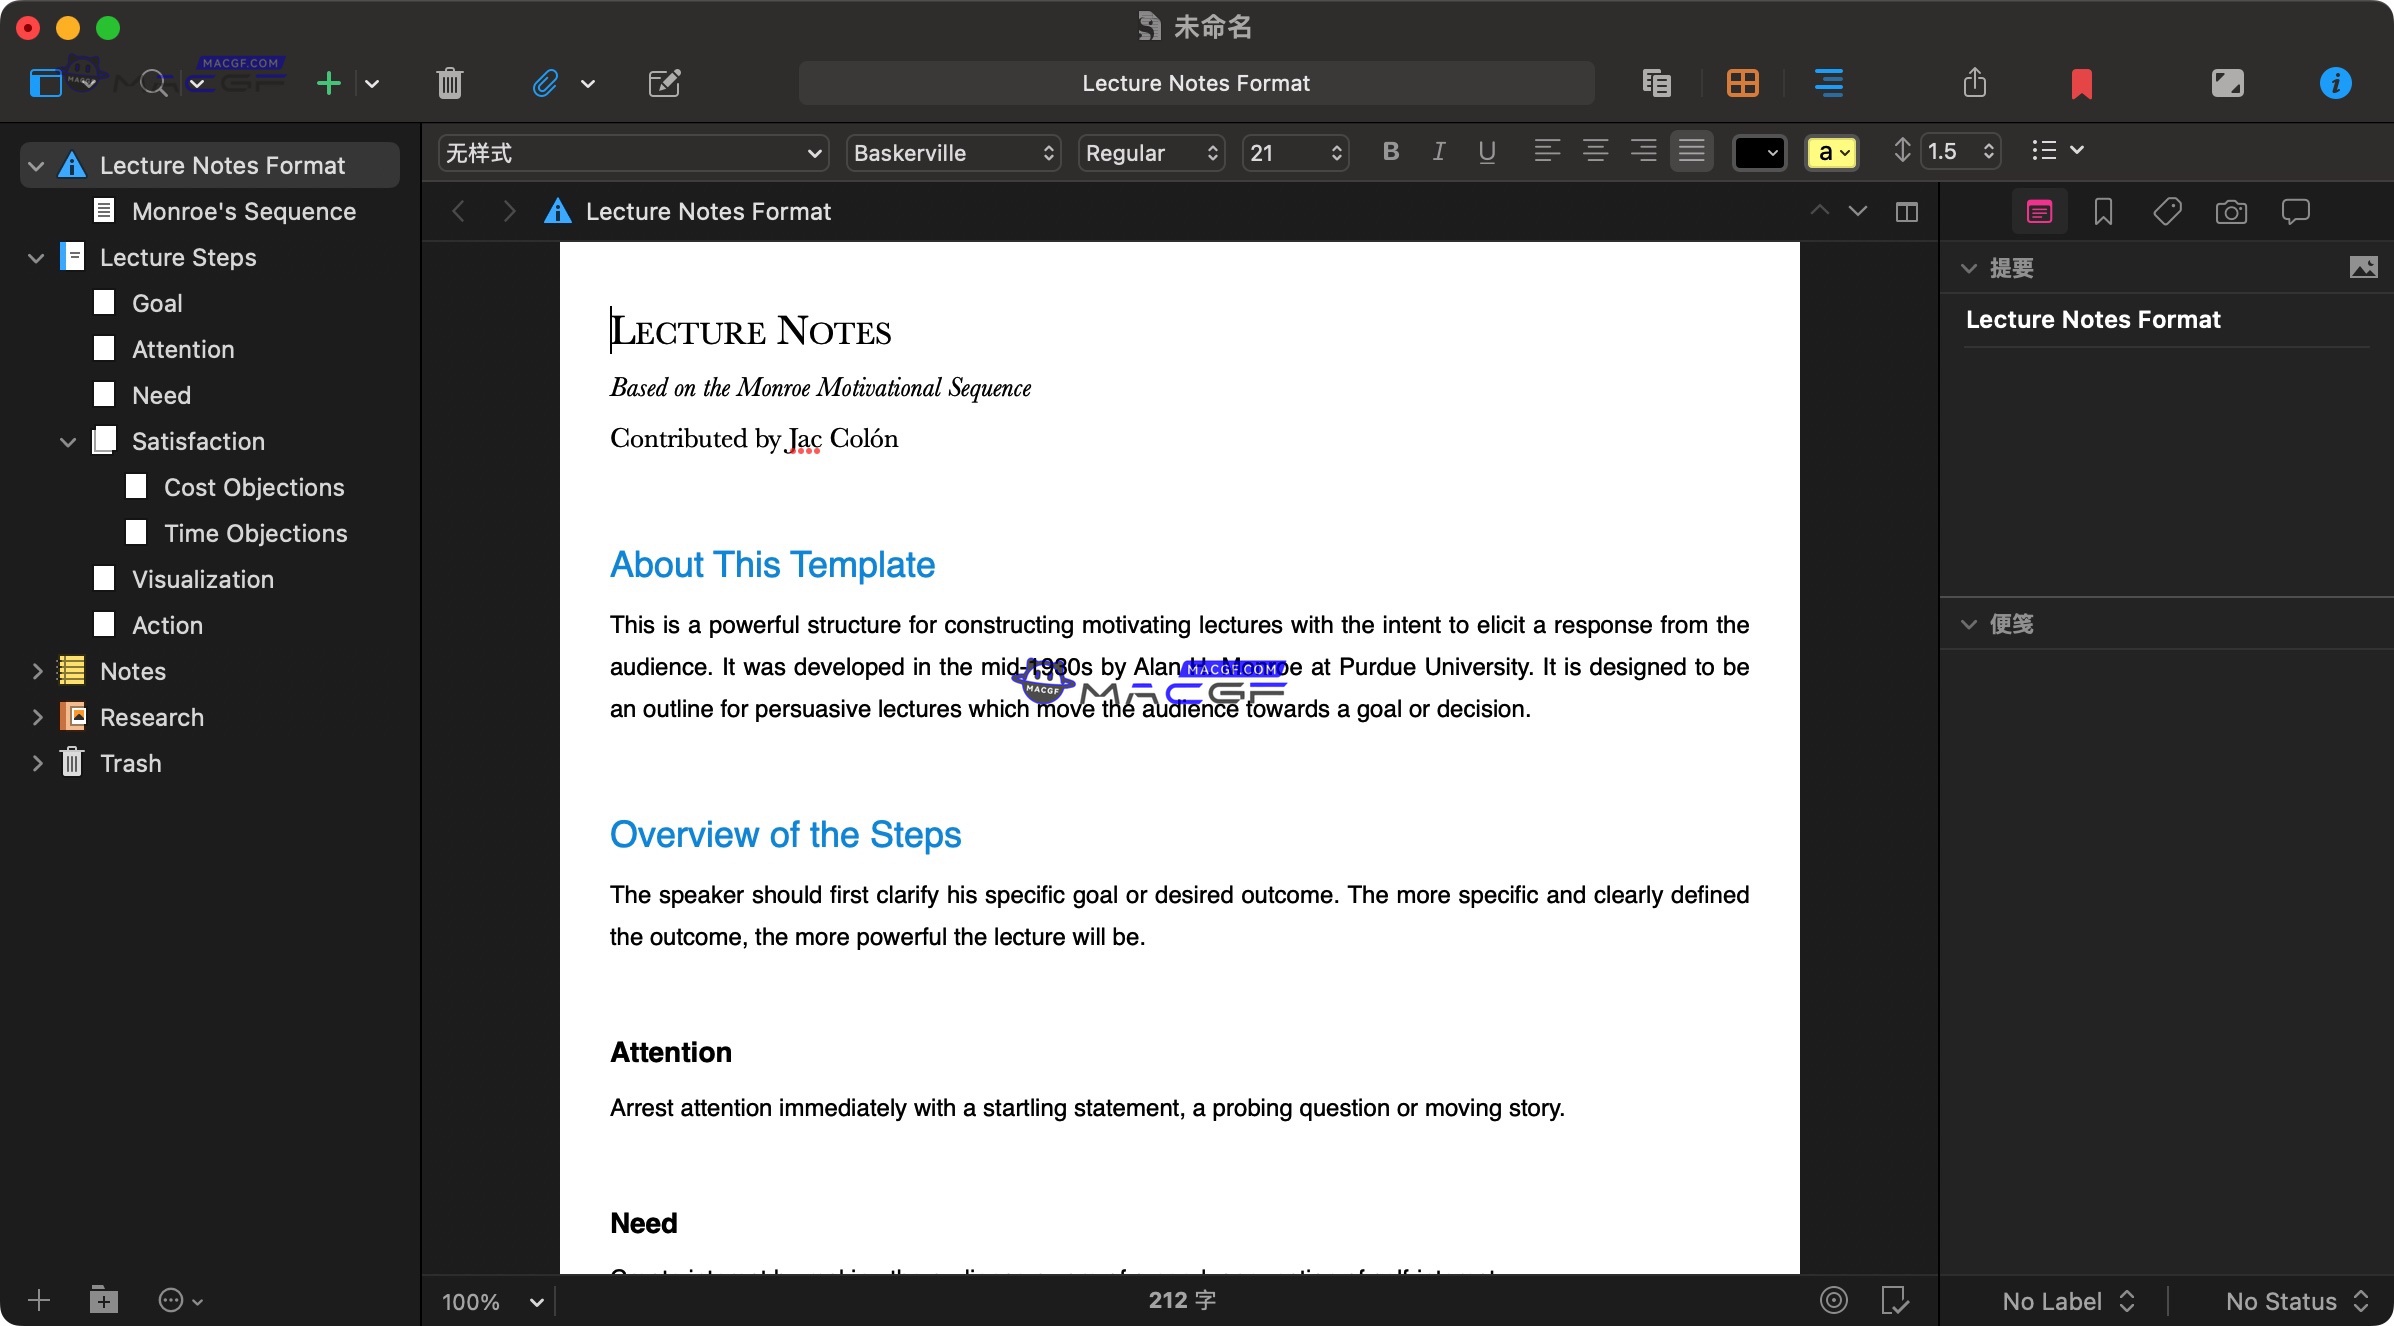Toggle italic formatting
The image size is (2394, 1326).
click(1438, 152)
